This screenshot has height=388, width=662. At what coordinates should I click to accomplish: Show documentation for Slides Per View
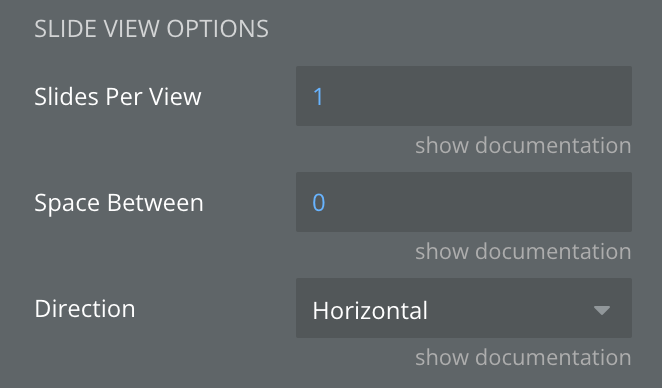pos(523,145)
